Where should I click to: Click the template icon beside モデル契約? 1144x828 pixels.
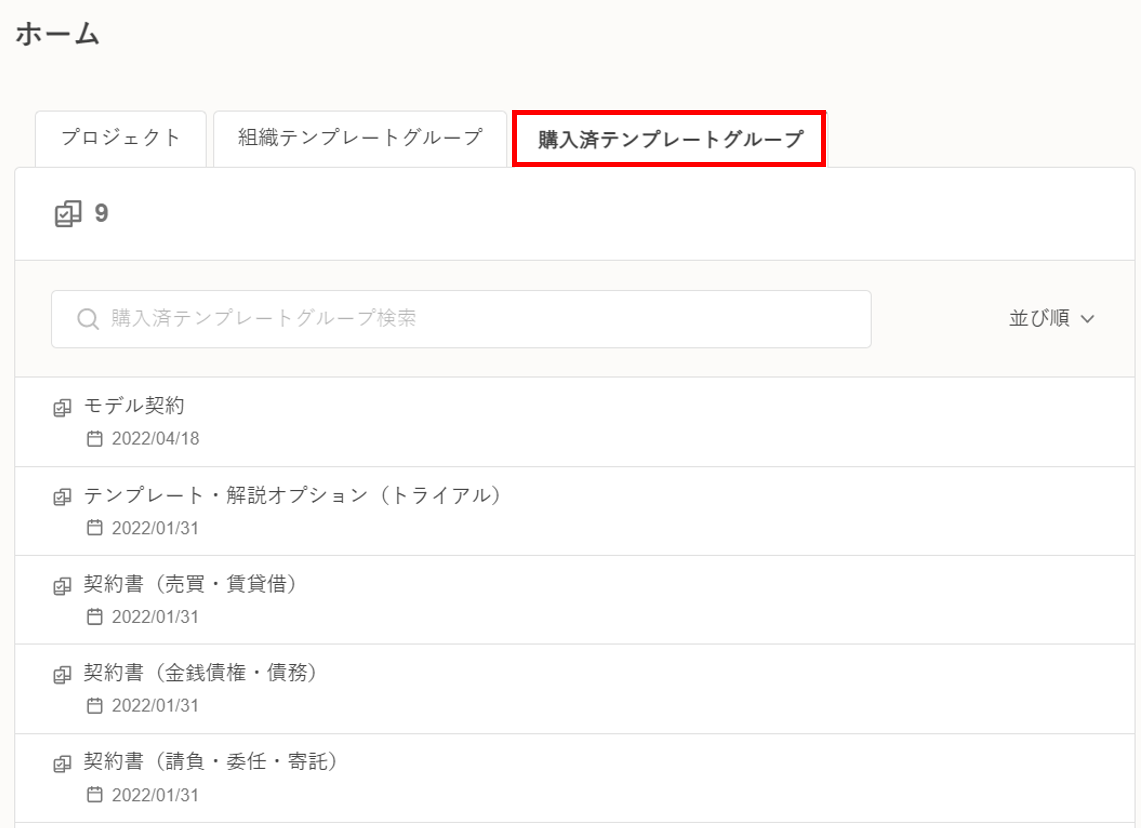coord(62,408)
